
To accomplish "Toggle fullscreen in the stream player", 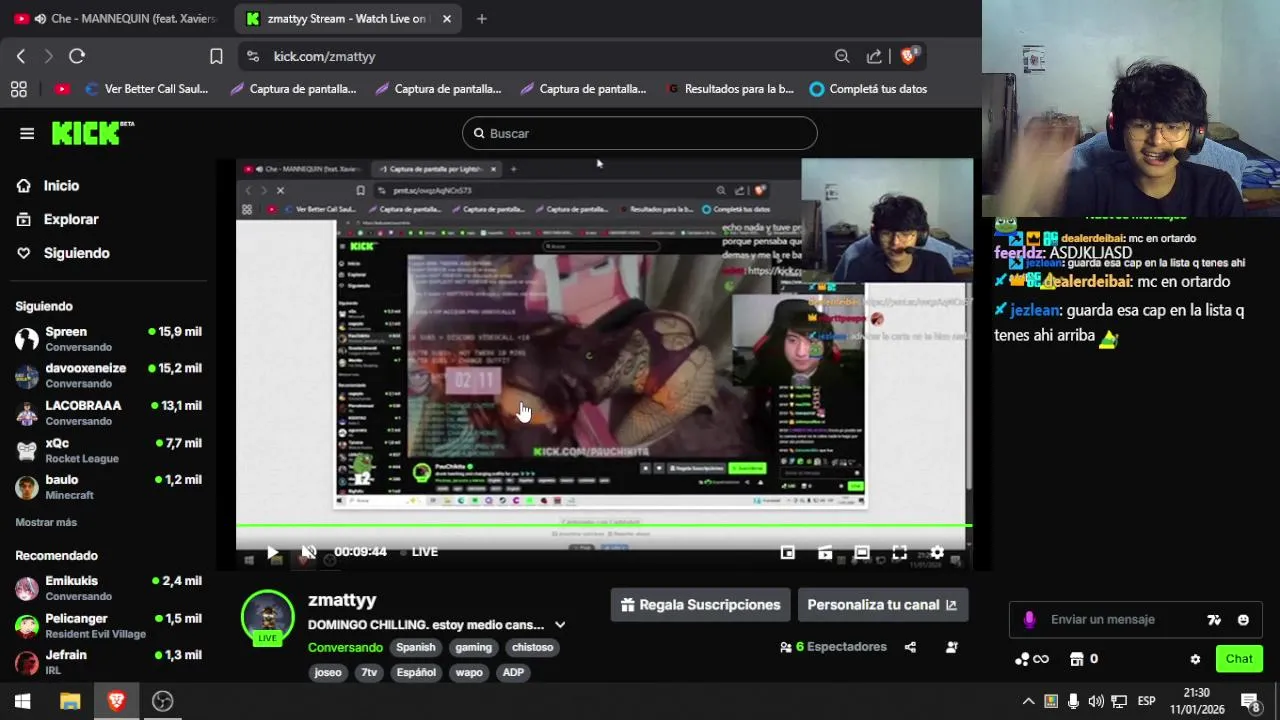I will [899, 552].
